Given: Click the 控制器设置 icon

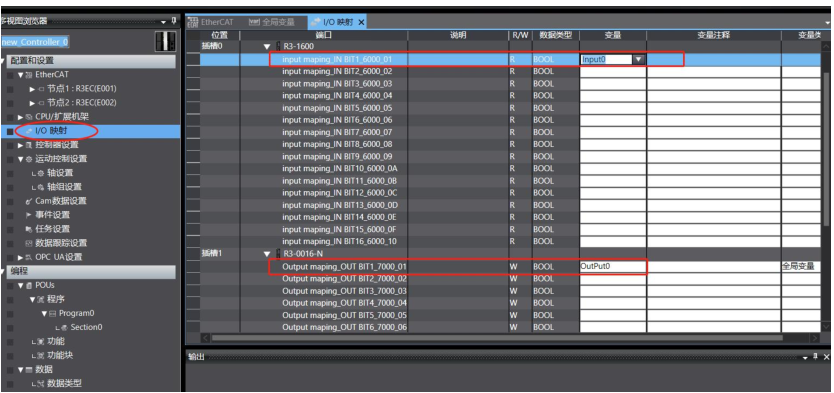Looking at the screenshot, I should pyautogui.click(x=29, y=145).
